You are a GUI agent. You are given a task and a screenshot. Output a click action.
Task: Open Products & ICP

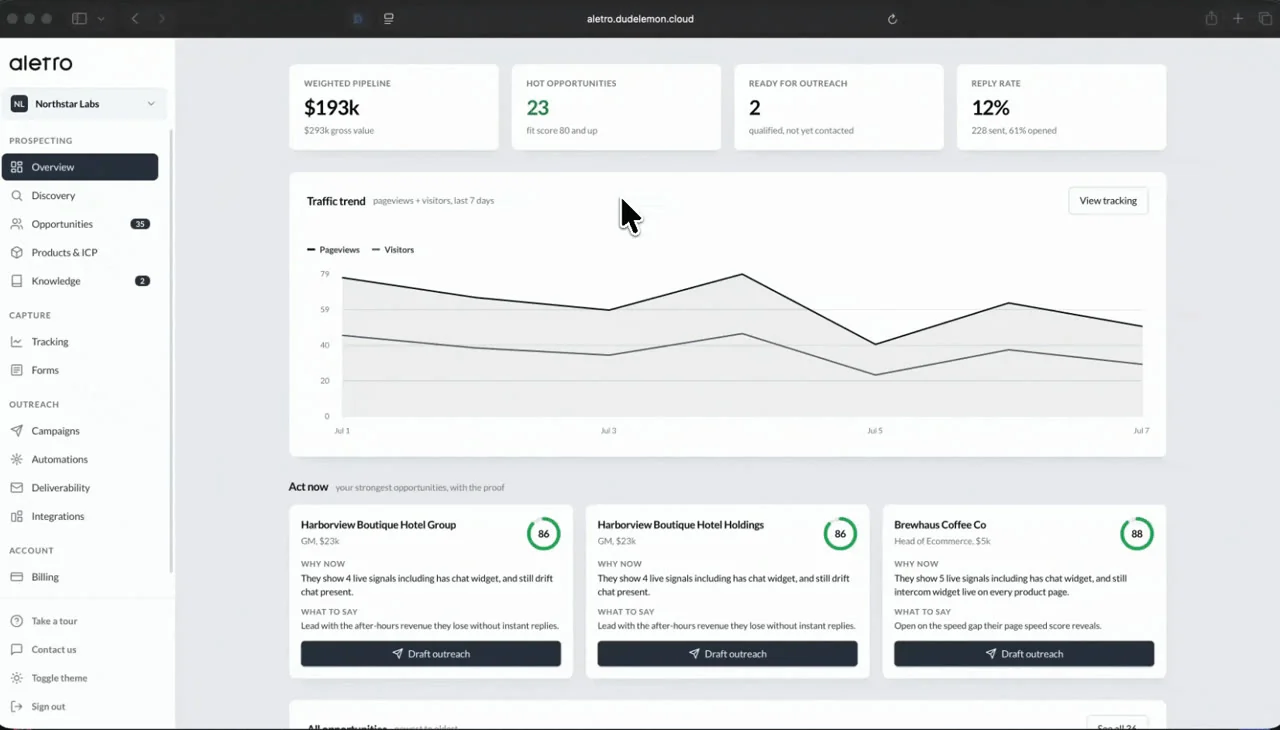[x=80, y=252]
